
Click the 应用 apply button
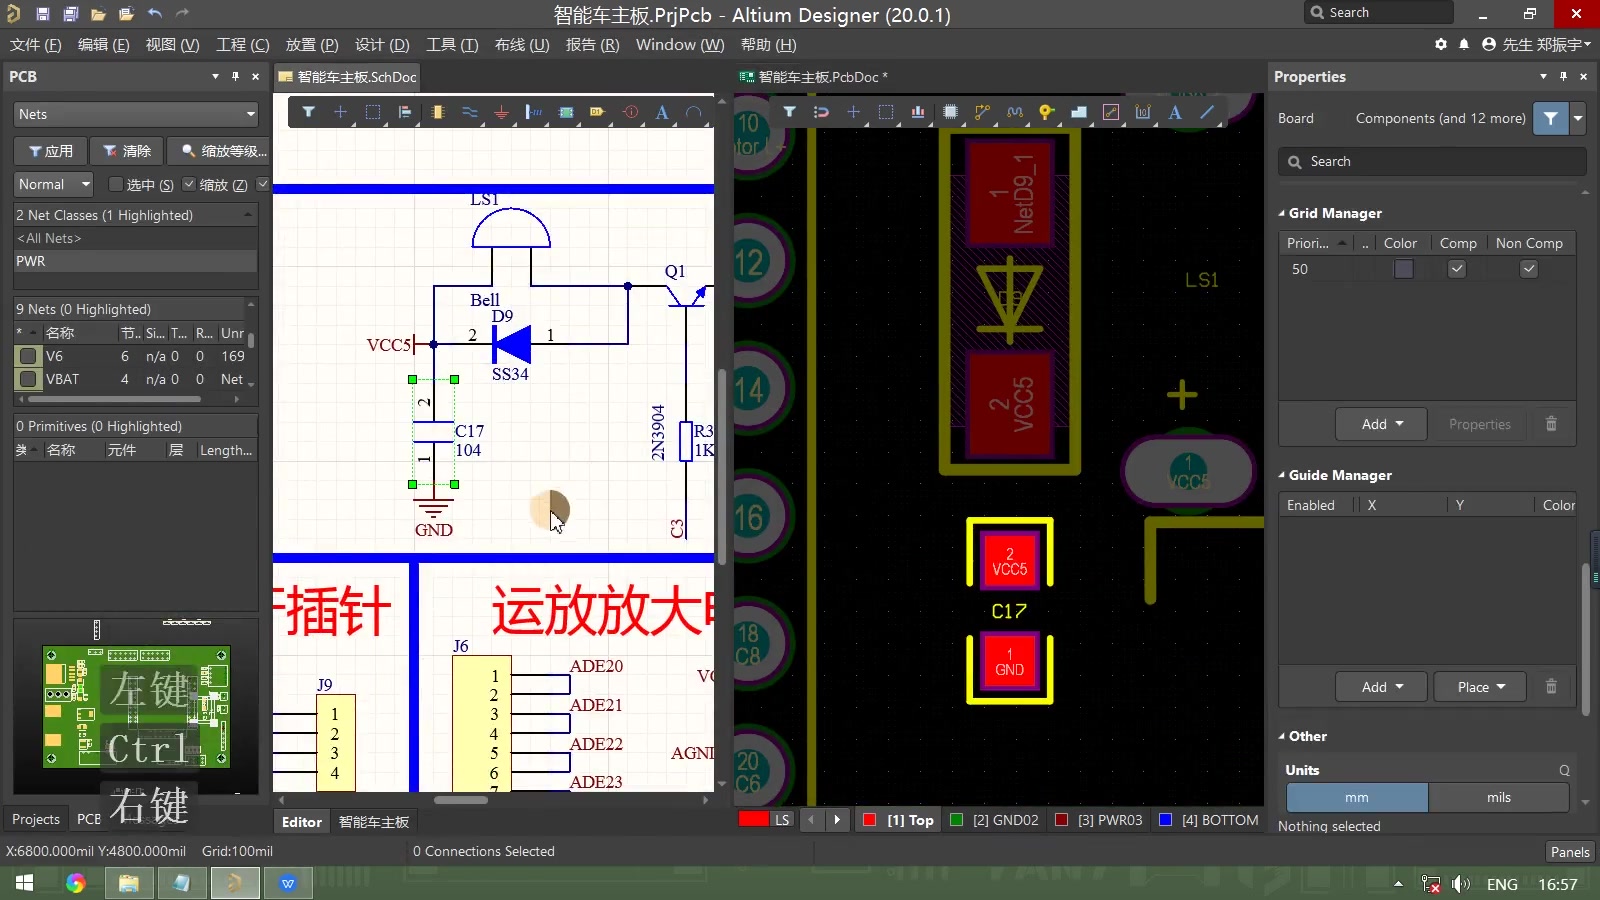51,151
